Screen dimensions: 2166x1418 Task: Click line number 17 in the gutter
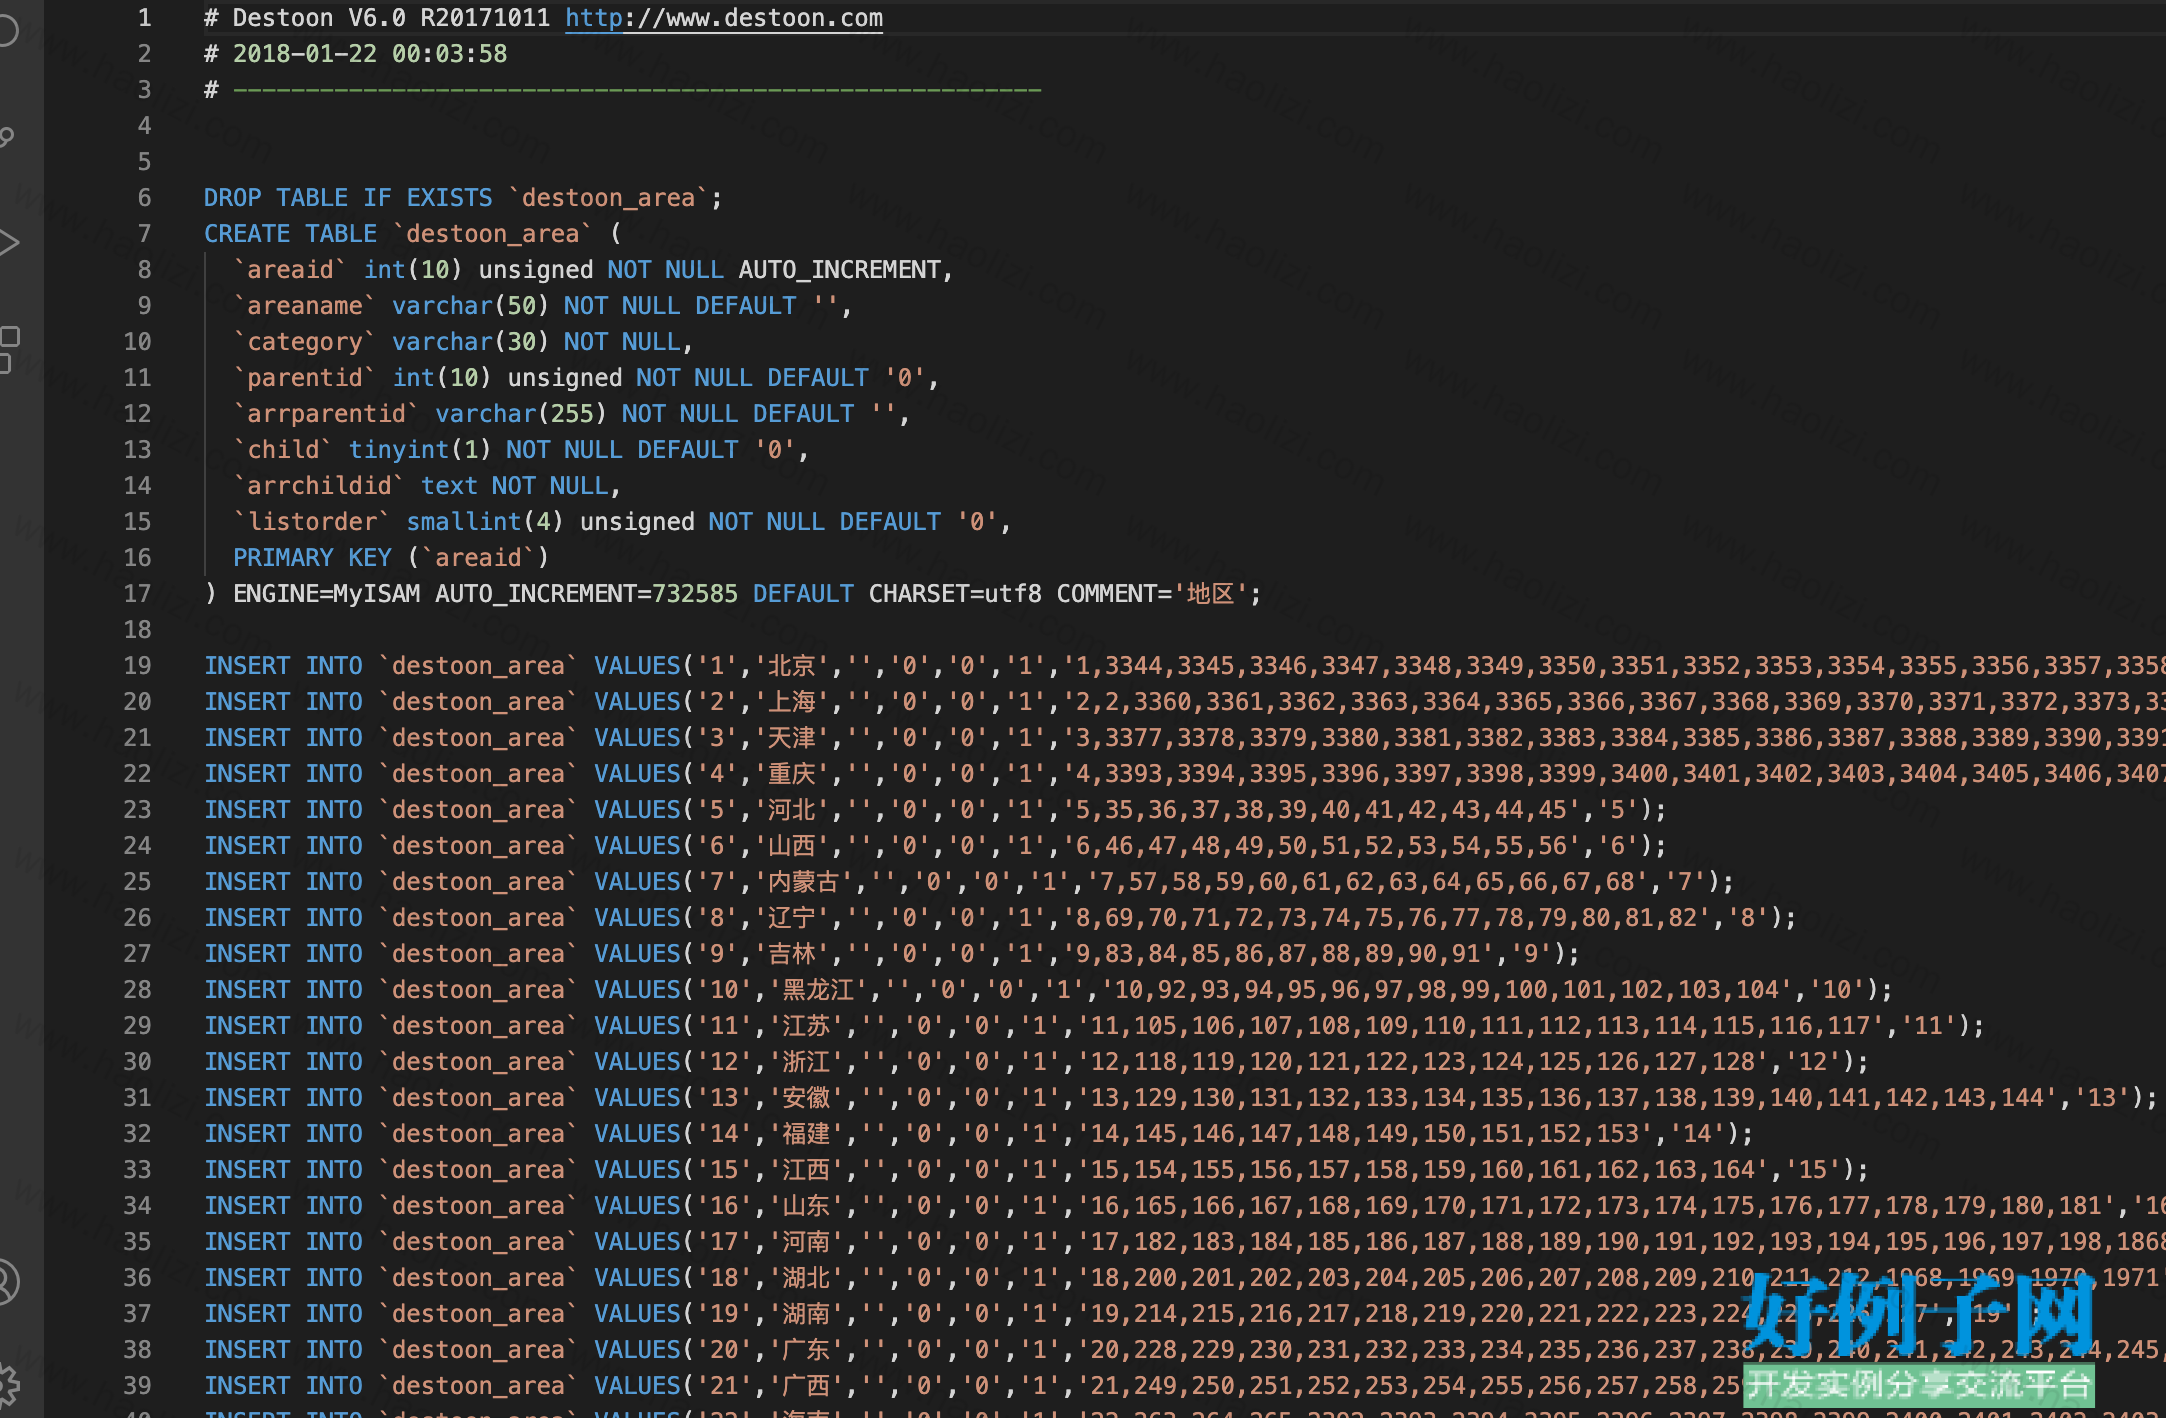pyautogui.click(x=138, y=594)
